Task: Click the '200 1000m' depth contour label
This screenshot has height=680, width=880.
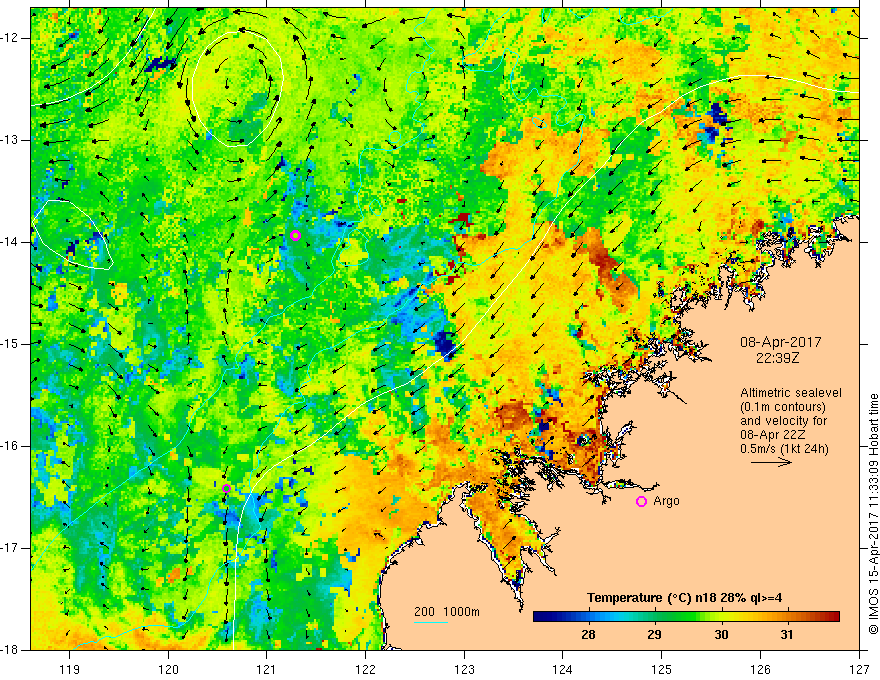Action: [447, 612]
